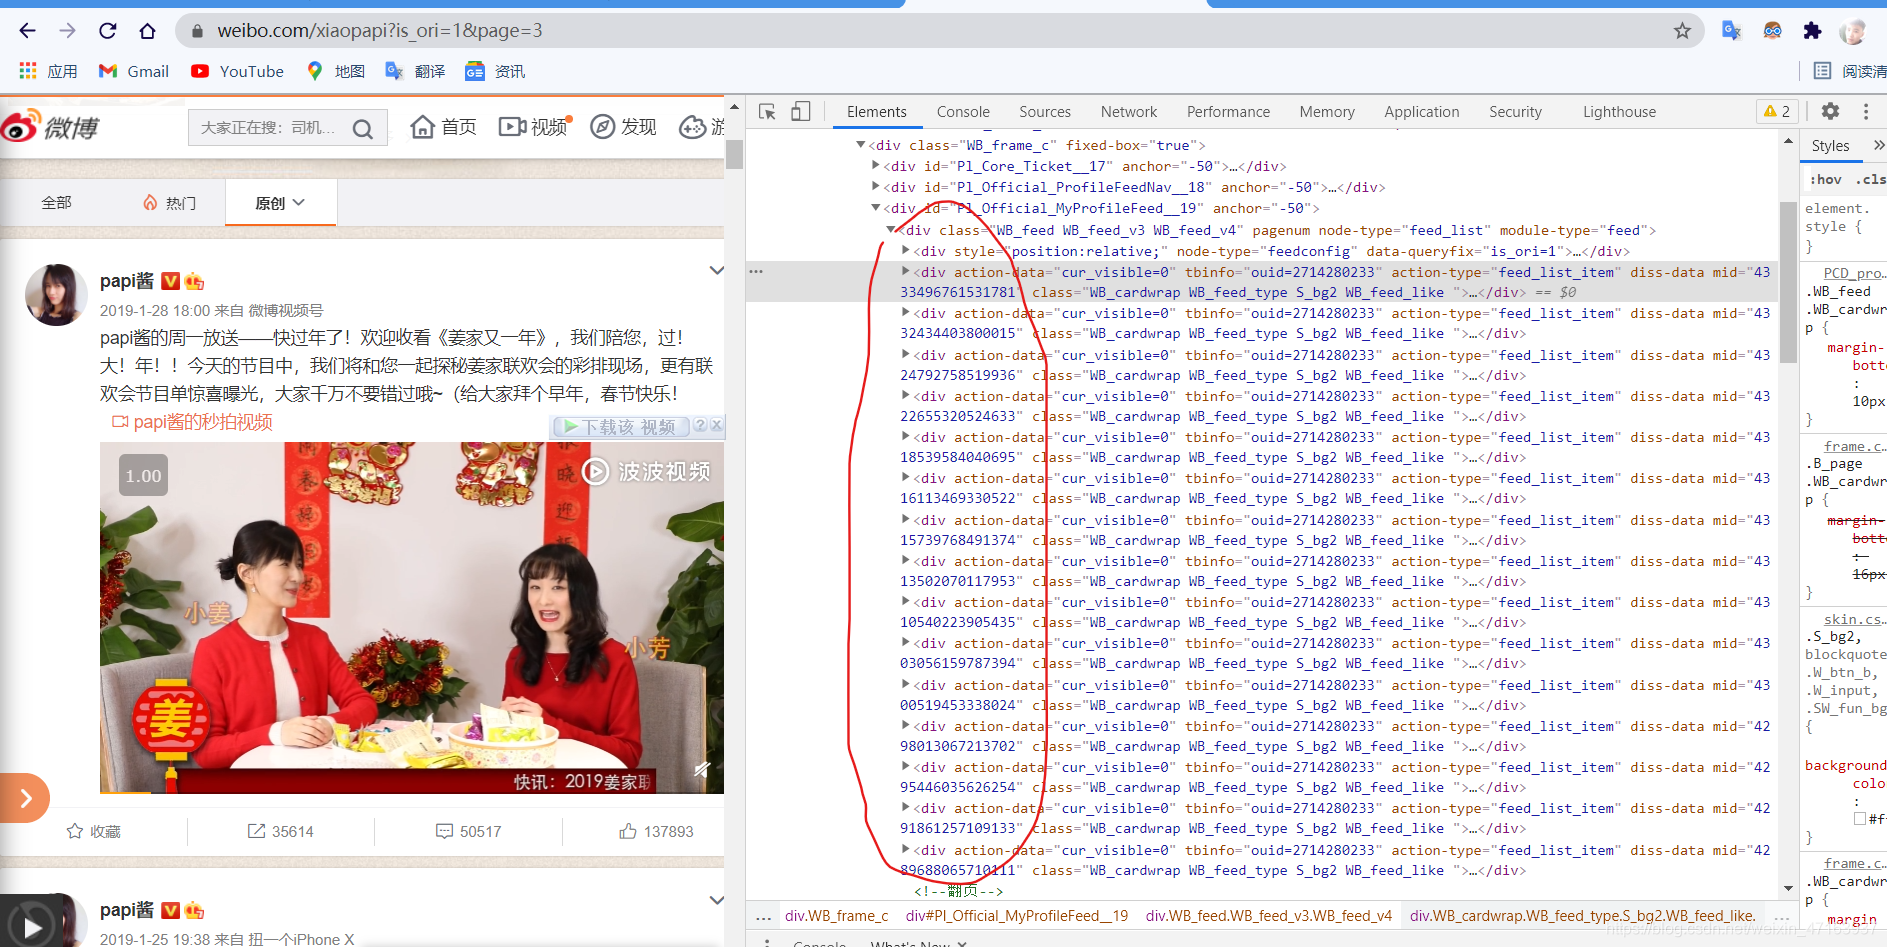Screen dimensions: 1887x947
Task: Toggle DevTools device toolbar
Action: pos(800,112)
